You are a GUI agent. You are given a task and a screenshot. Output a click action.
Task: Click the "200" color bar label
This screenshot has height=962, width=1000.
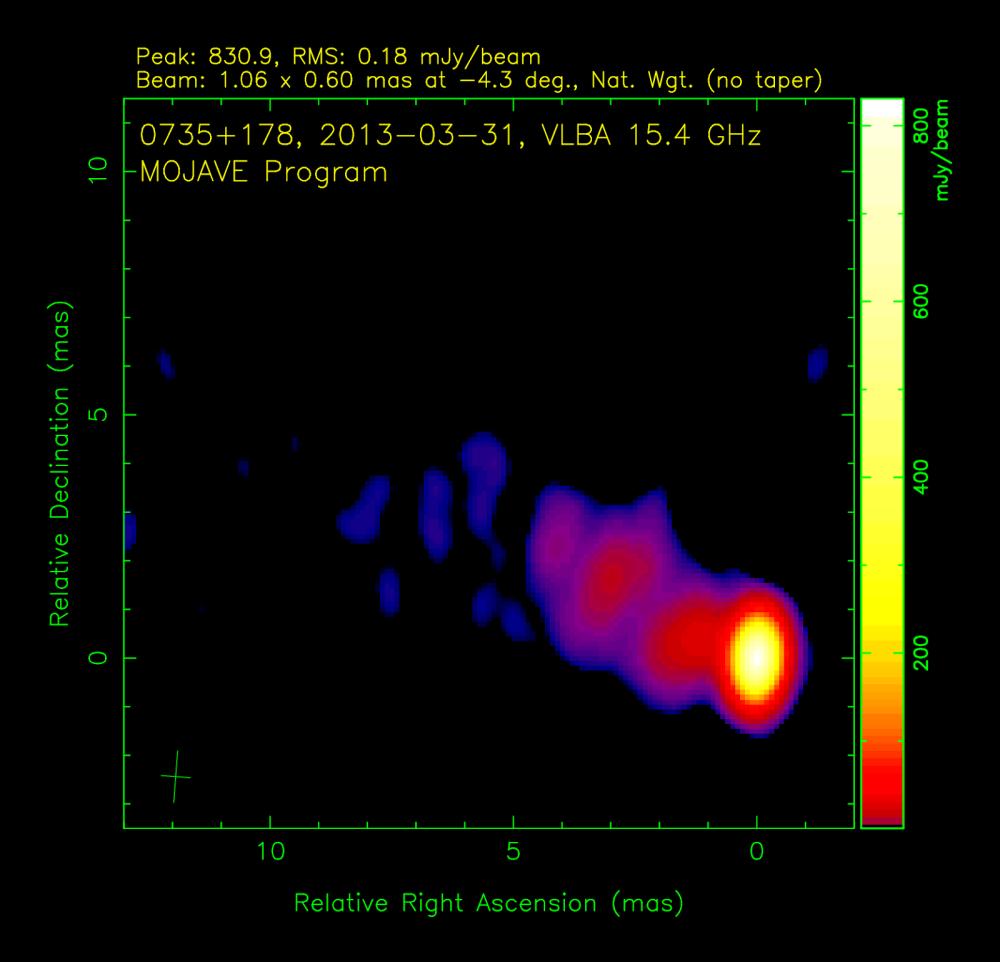(920, 653)
